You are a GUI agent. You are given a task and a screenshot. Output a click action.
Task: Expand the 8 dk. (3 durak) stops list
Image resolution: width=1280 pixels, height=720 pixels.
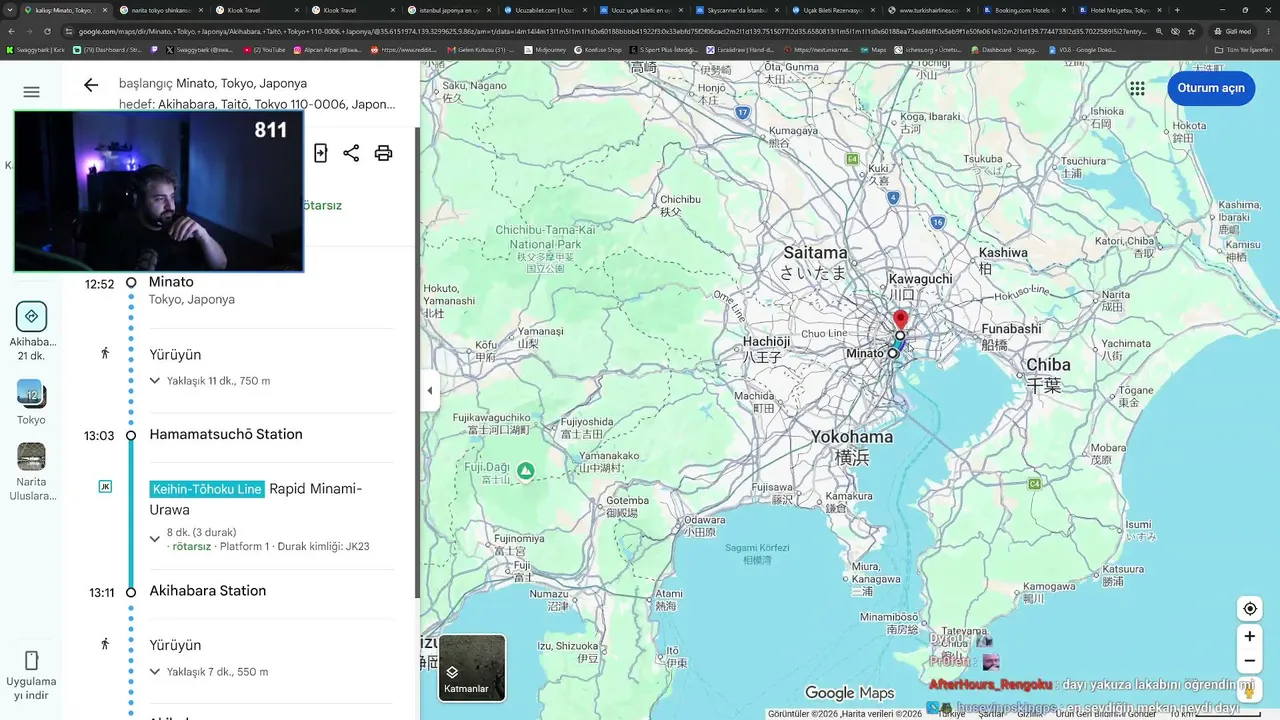155,539
